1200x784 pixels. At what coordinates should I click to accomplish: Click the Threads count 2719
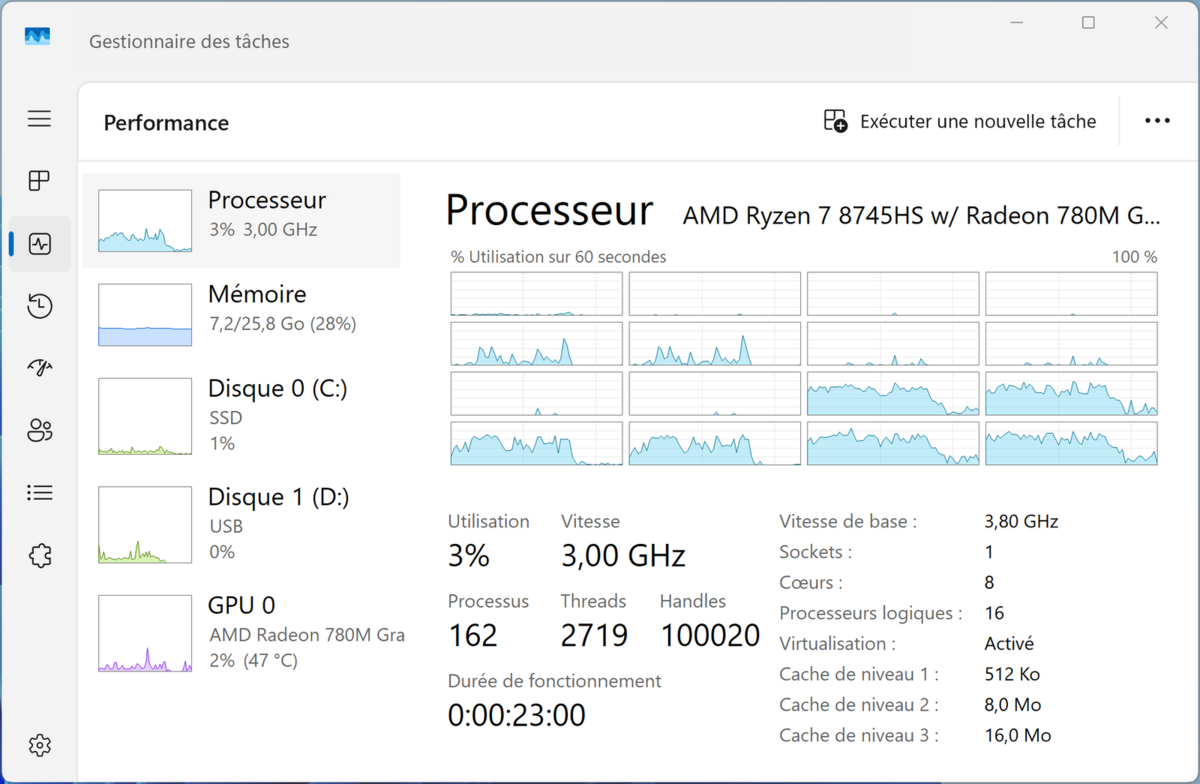[x=594, y=635]
